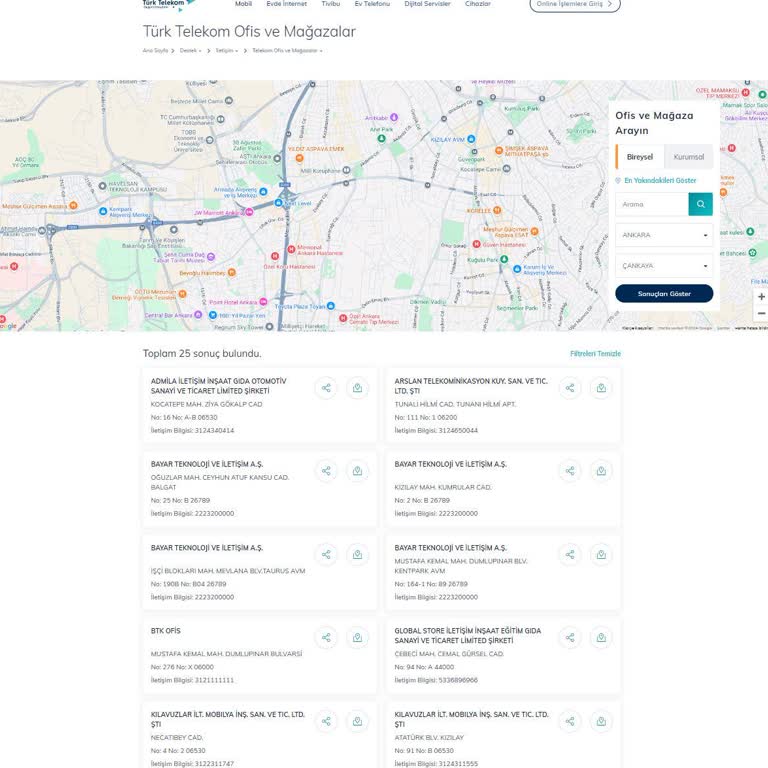This screenshot has height=768, width=768.
Task: Share ARSLAN TELEKOMİNİKASYON store card
Action: click(x=570, y=388)
